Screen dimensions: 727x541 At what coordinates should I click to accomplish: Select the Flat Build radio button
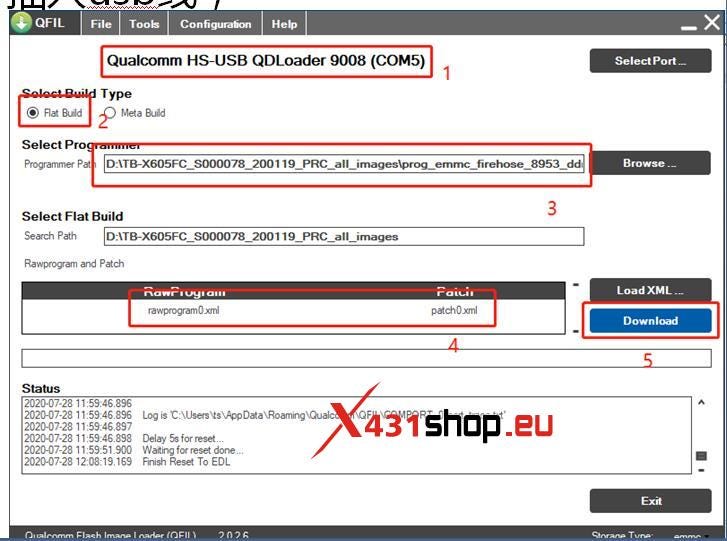32,113
